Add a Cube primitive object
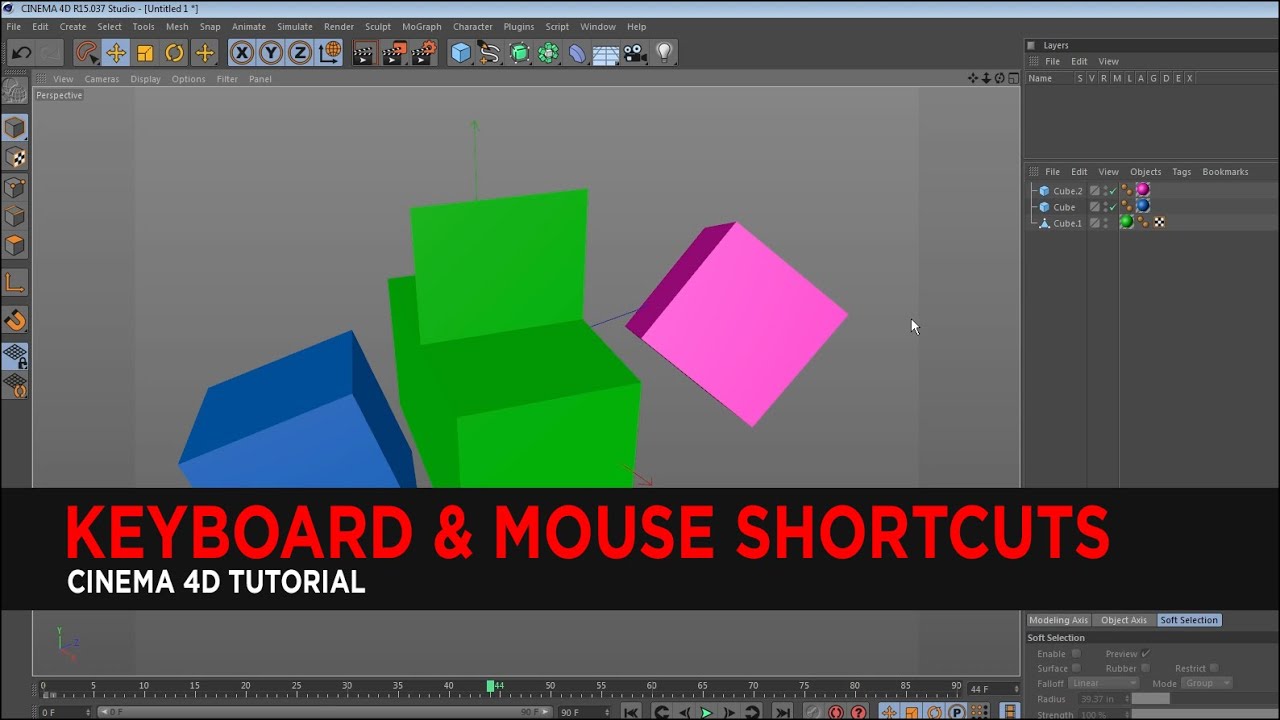1280x720 pixels. 460,53
